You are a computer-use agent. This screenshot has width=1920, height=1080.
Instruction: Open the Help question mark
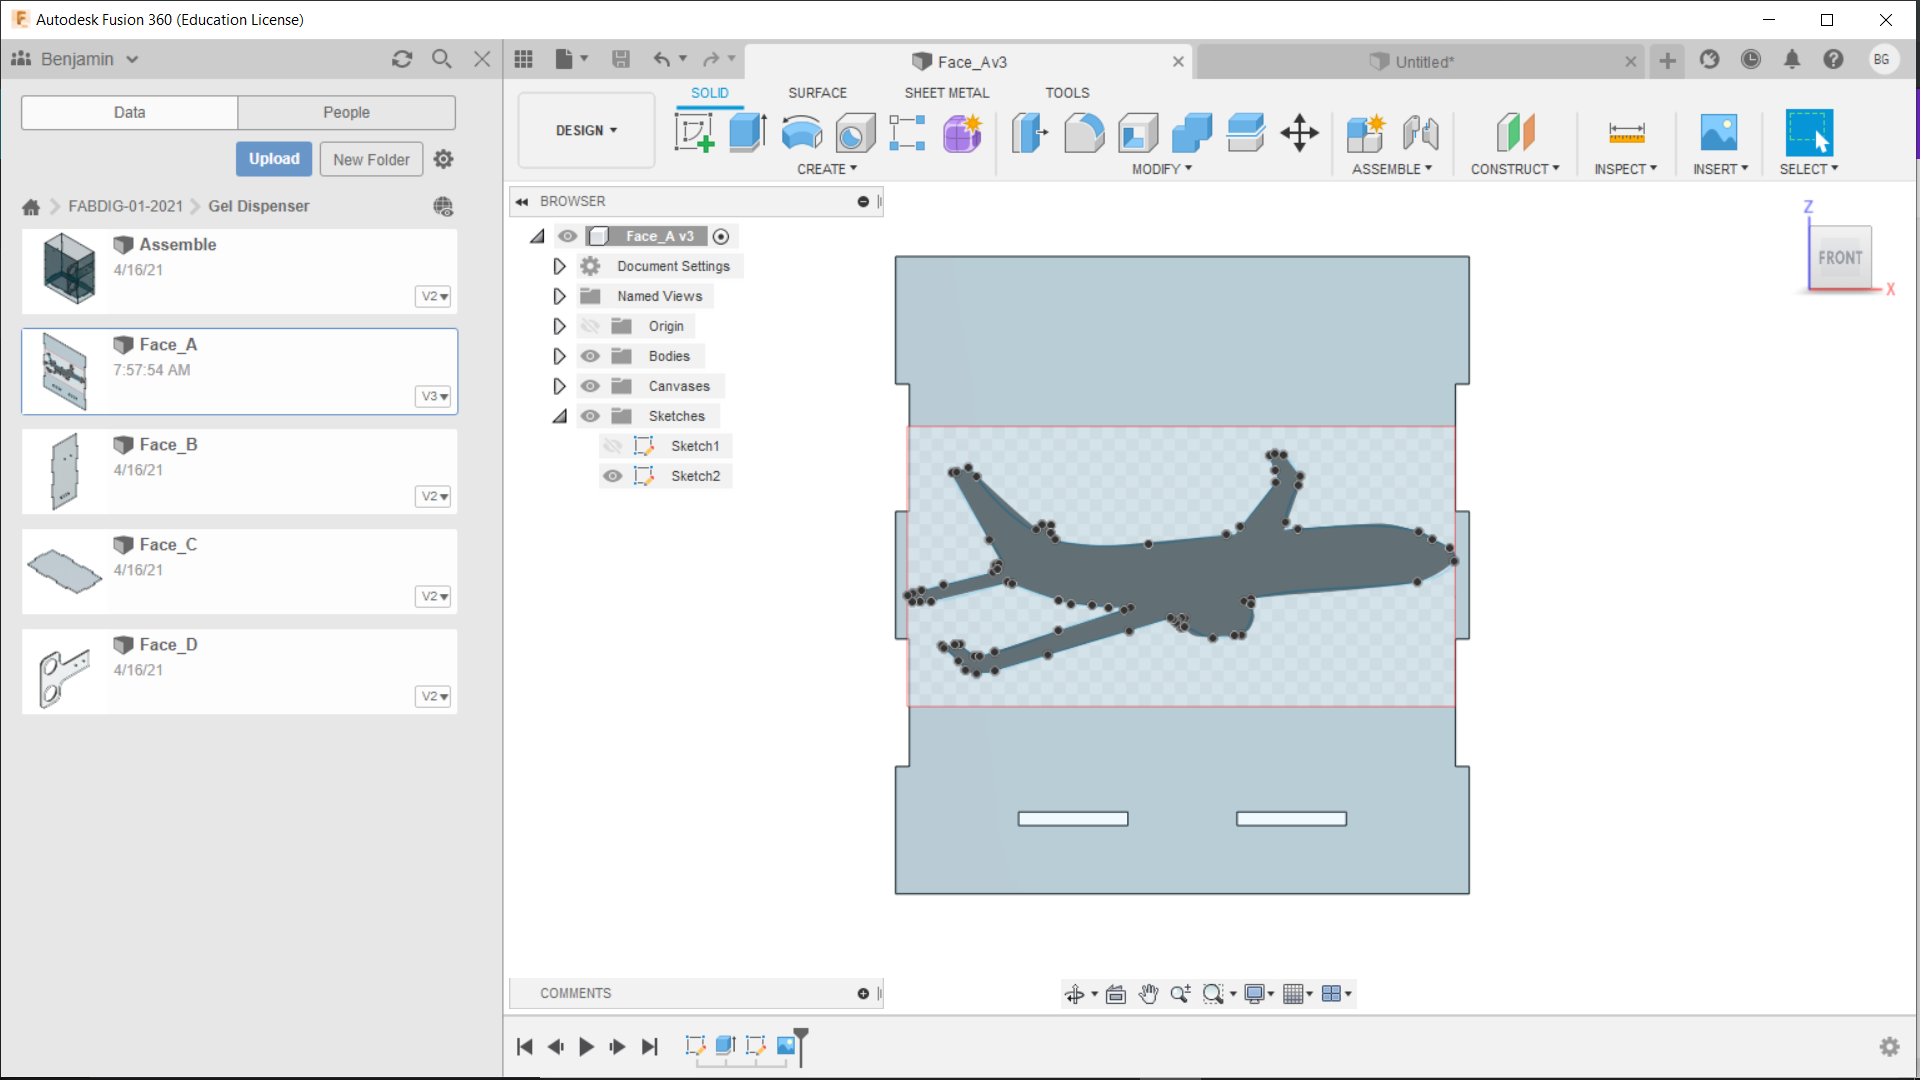coord(1833,60)
